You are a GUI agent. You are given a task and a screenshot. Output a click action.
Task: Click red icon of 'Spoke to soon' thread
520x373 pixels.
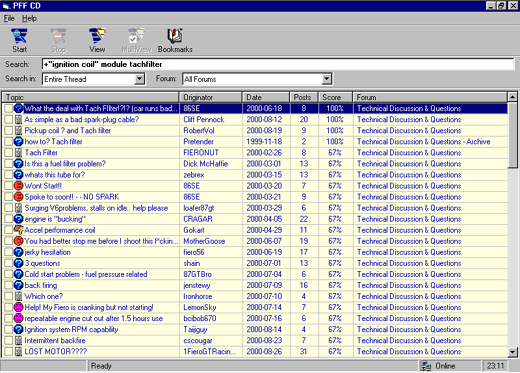[18, 196]
